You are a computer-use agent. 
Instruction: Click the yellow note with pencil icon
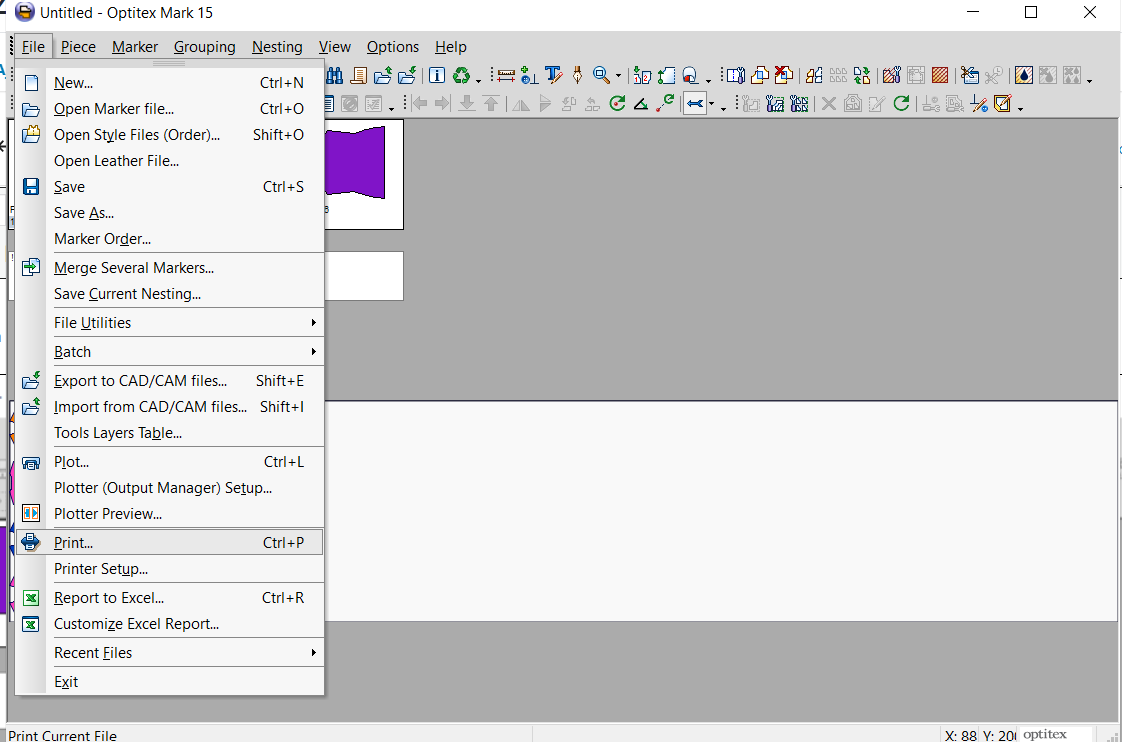click(1003, 104)
